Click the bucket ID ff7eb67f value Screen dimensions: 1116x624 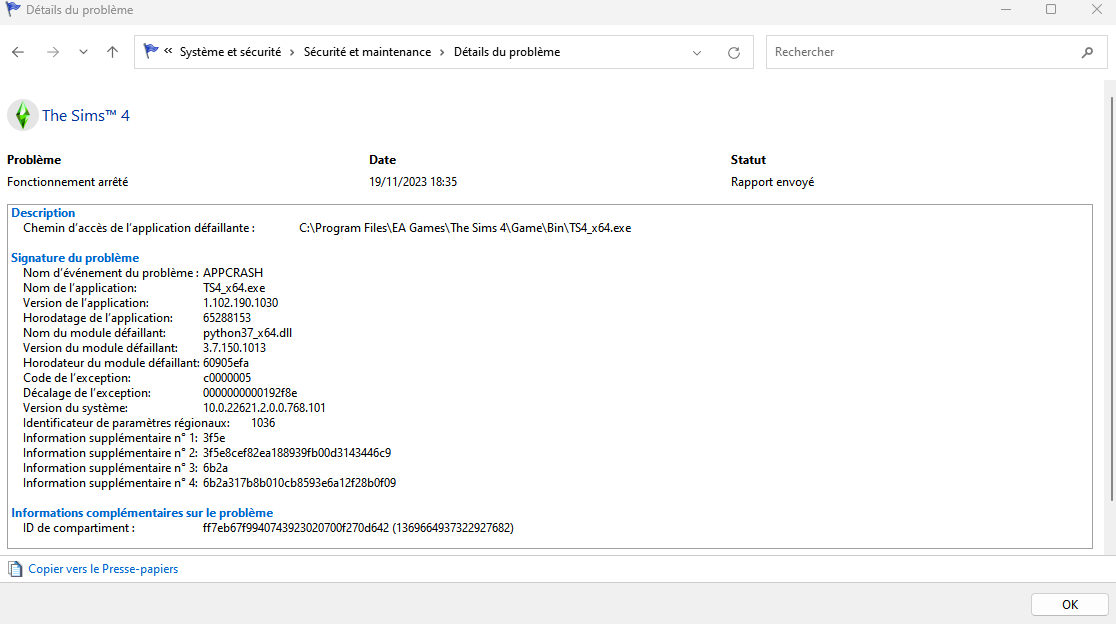[358, 528]
